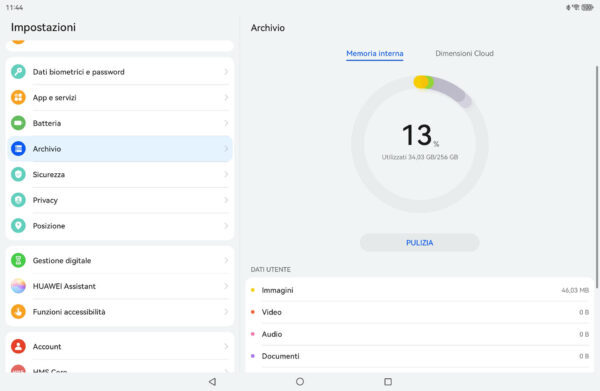The height and width of the screenshot is (391, 600).
Task: Open chevron for App e servizi
Action: 226,97
